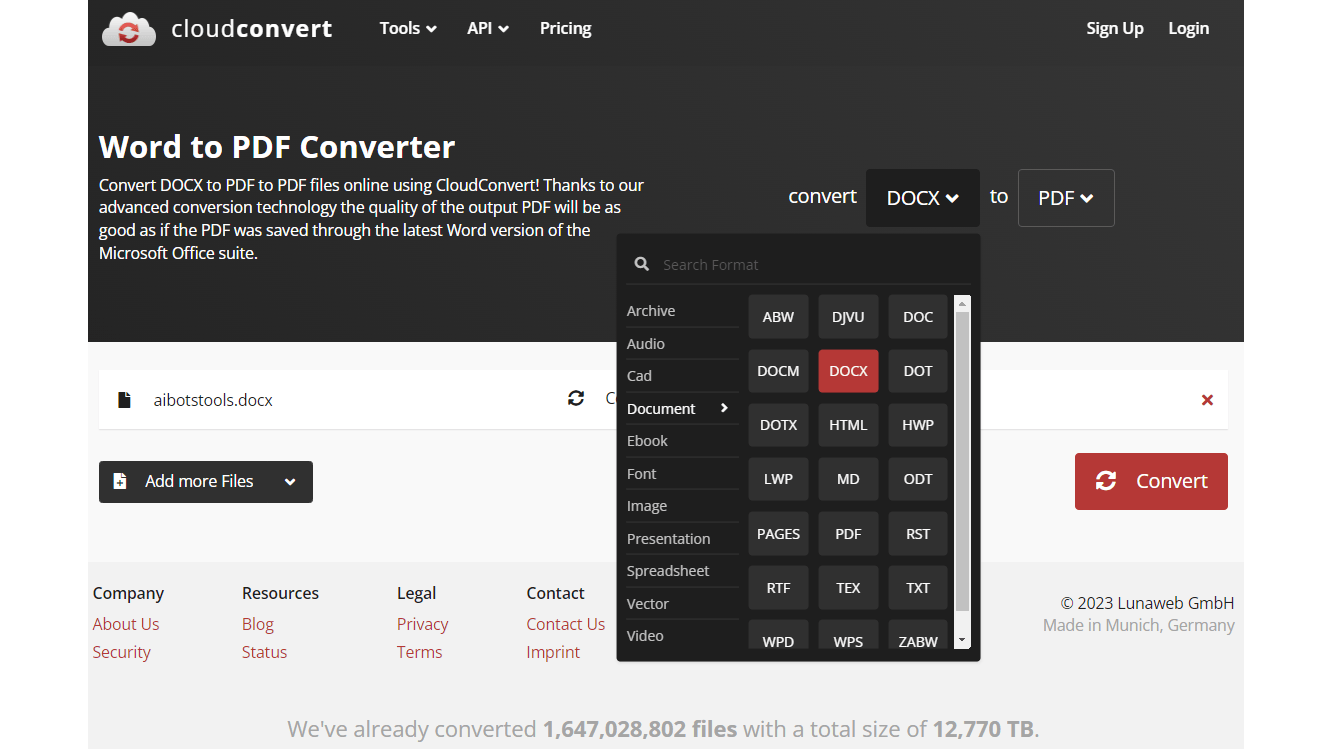
Task: Choose the RST format button
Action: click(918, 534)
